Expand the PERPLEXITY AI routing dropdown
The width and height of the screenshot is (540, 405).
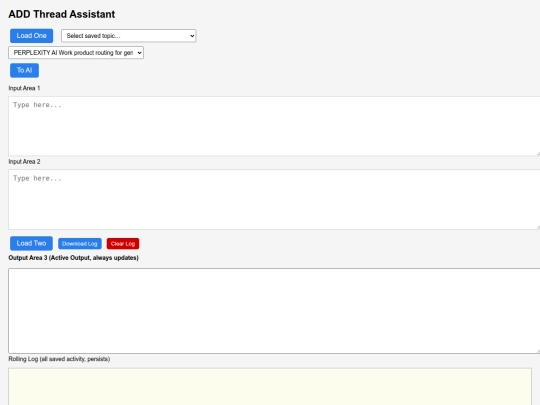point(76,53)
